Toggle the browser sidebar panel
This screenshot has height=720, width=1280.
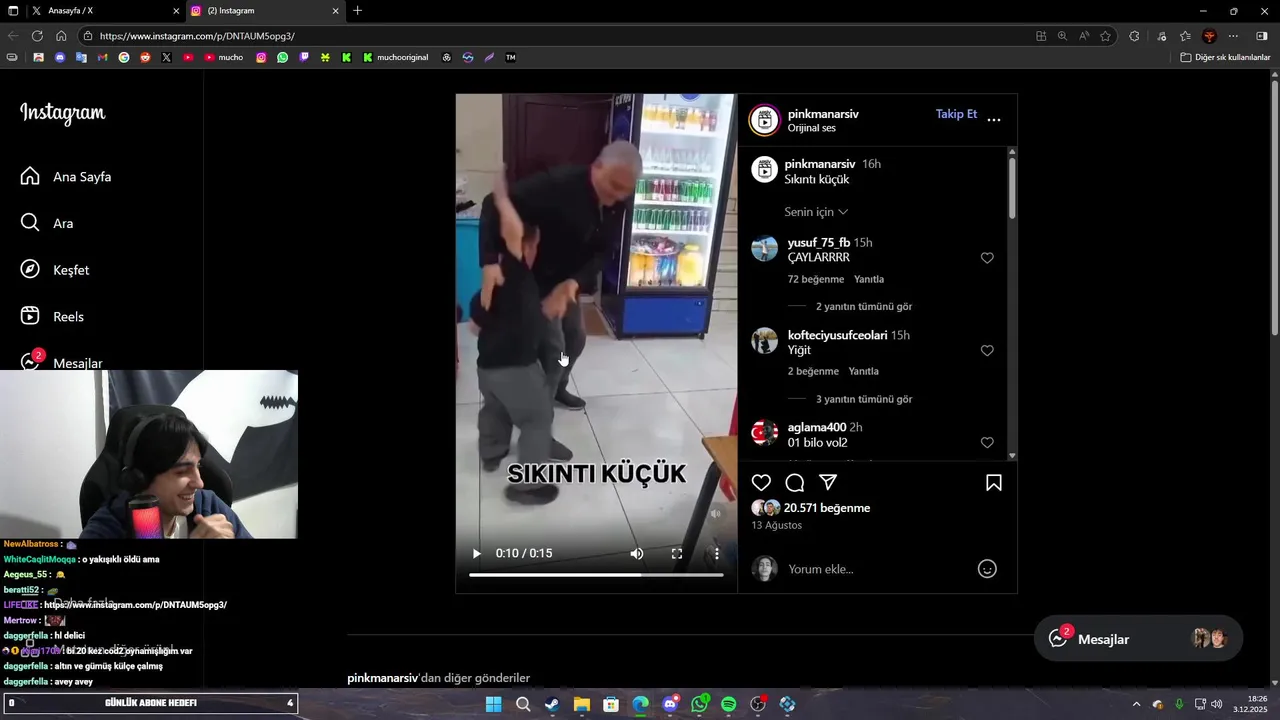pos(1261,36)
